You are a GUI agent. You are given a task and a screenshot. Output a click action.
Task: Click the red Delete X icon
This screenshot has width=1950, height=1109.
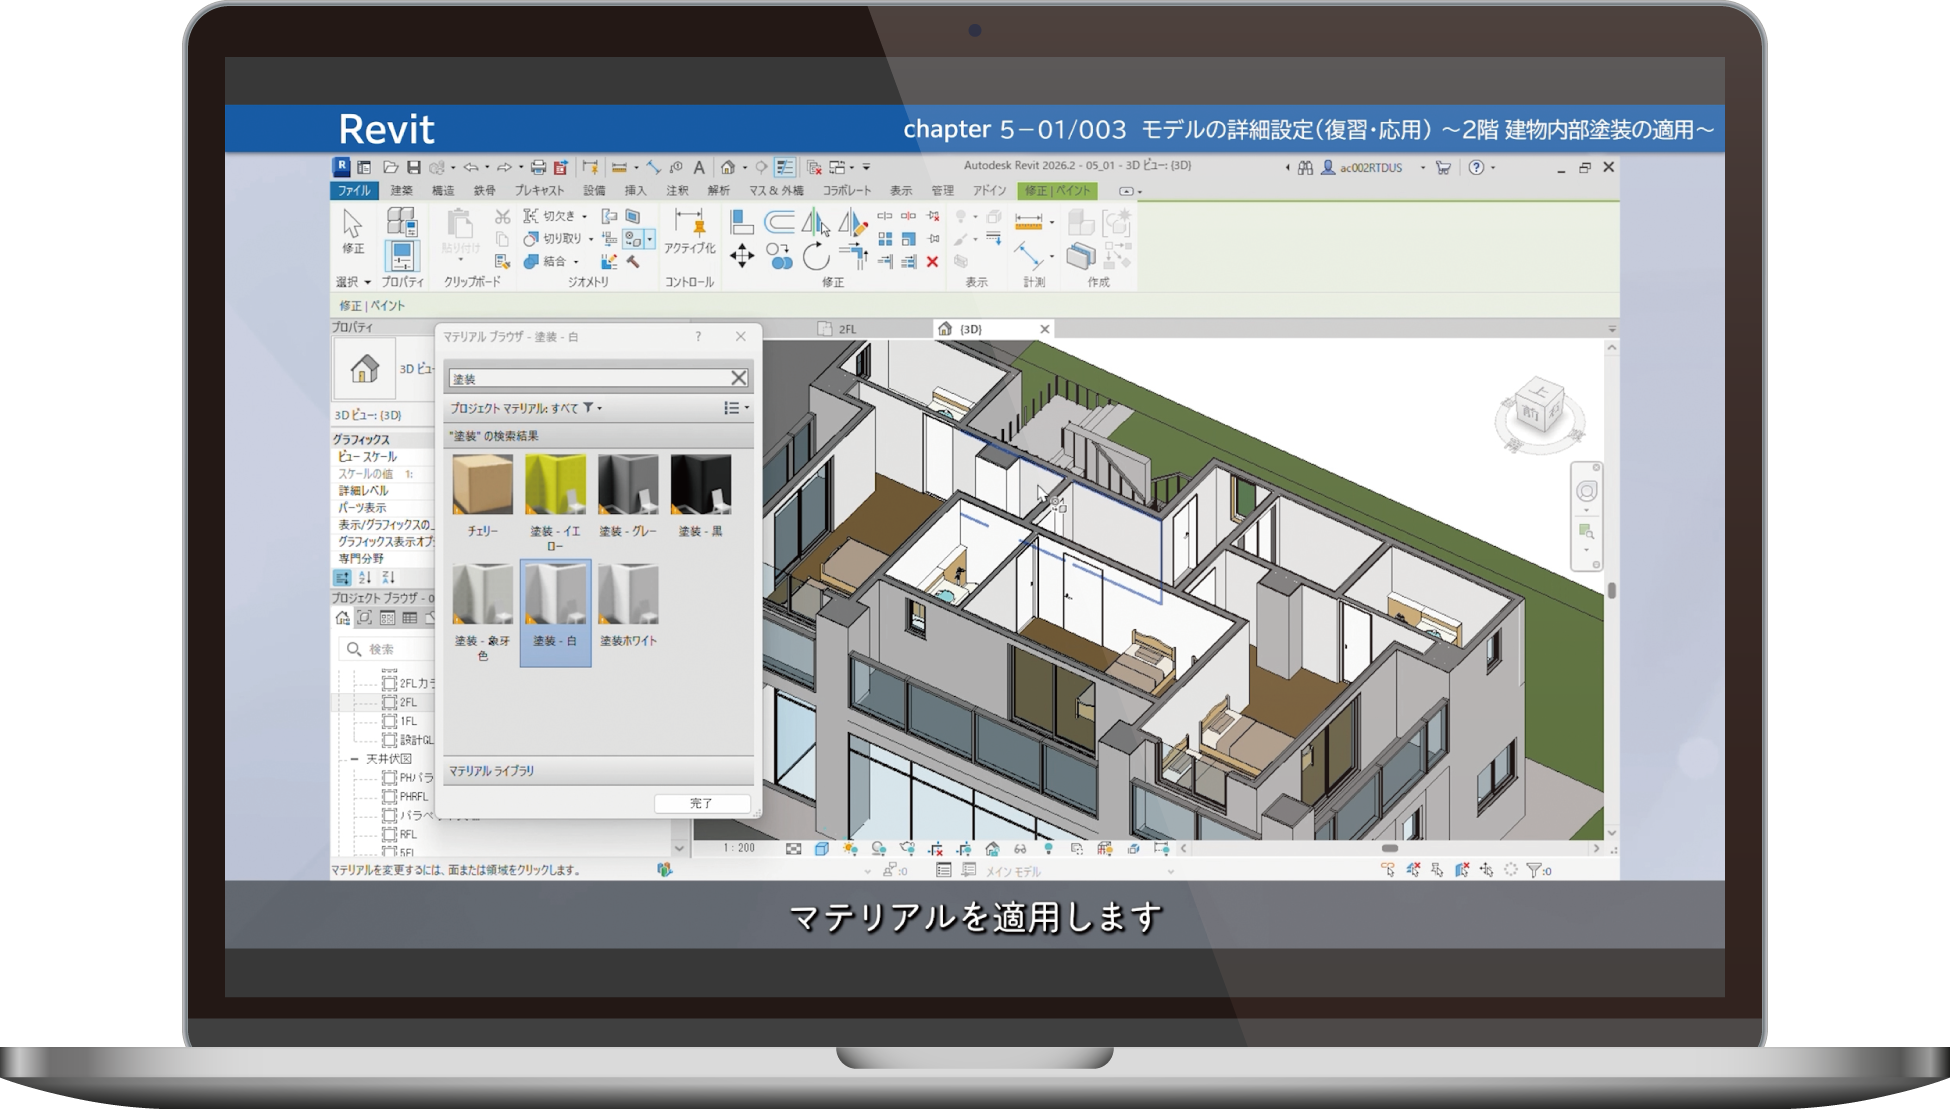click(932, 262)
